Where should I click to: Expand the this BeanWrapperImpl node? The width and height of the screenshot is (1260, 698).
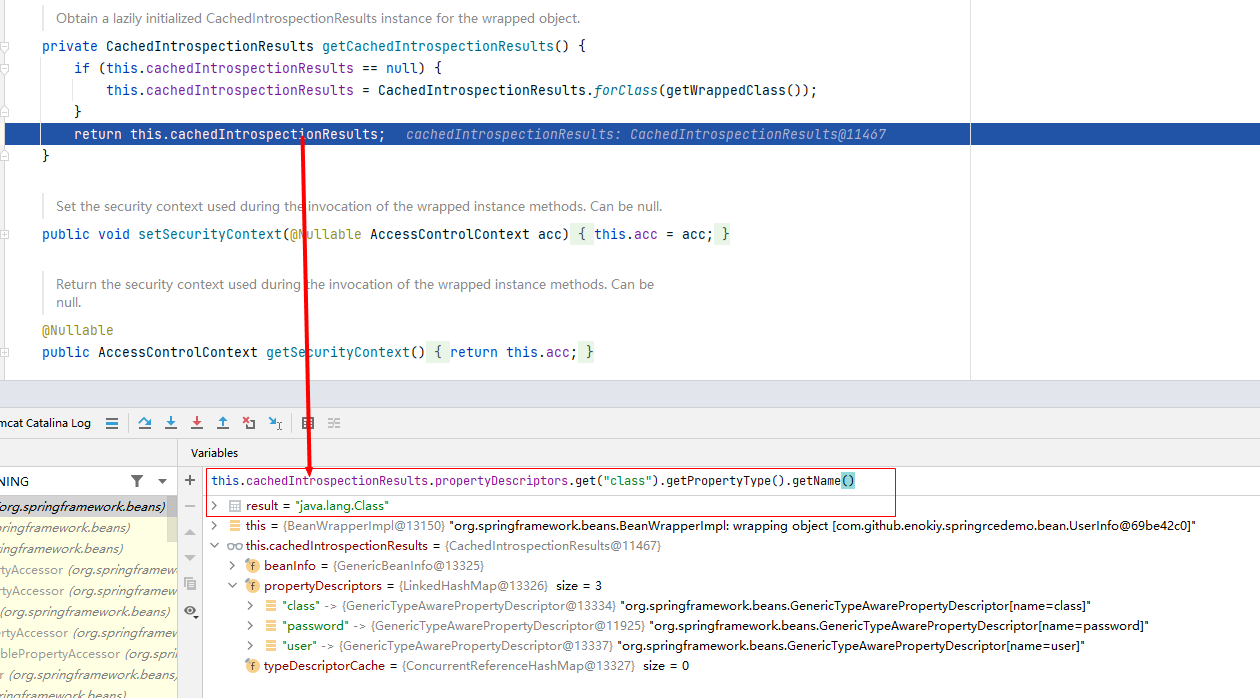(x=214, y=526)
